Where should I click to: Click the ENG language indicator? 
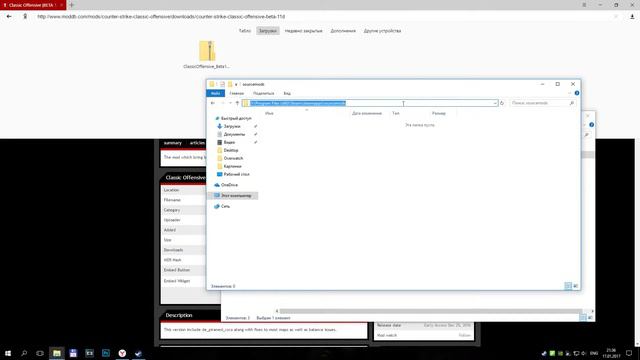pos(594,353)
